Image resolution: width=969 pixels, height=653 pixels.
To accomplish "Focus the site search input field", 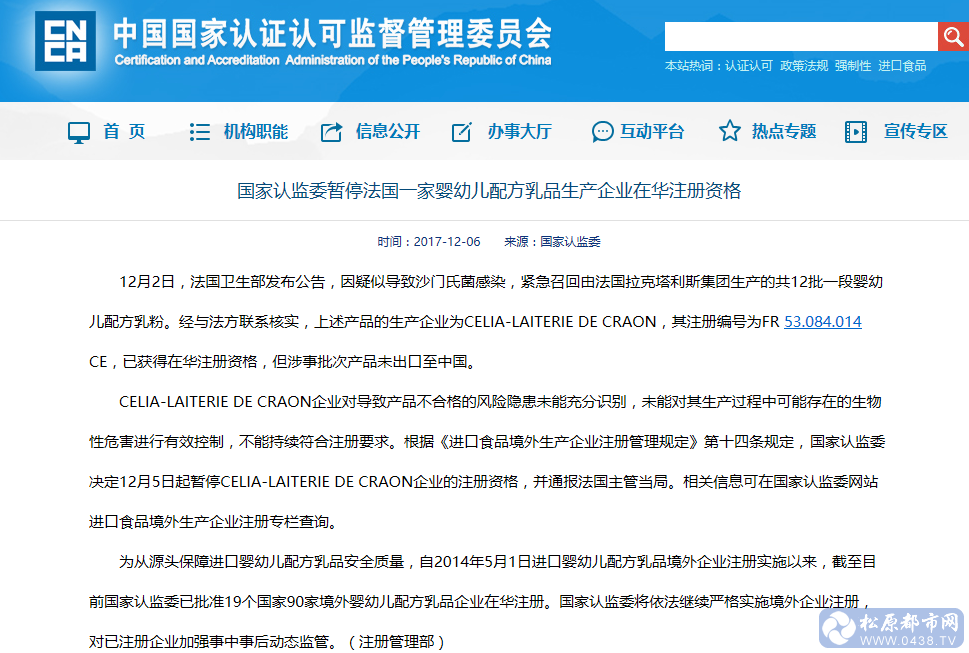I will pos(801,36).
